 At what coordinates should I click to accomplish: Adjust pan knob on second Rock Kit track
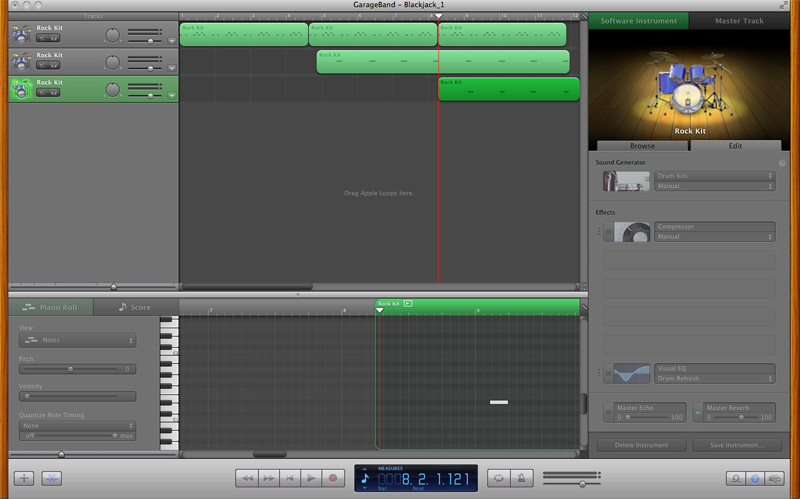click(x=112, y=62)
